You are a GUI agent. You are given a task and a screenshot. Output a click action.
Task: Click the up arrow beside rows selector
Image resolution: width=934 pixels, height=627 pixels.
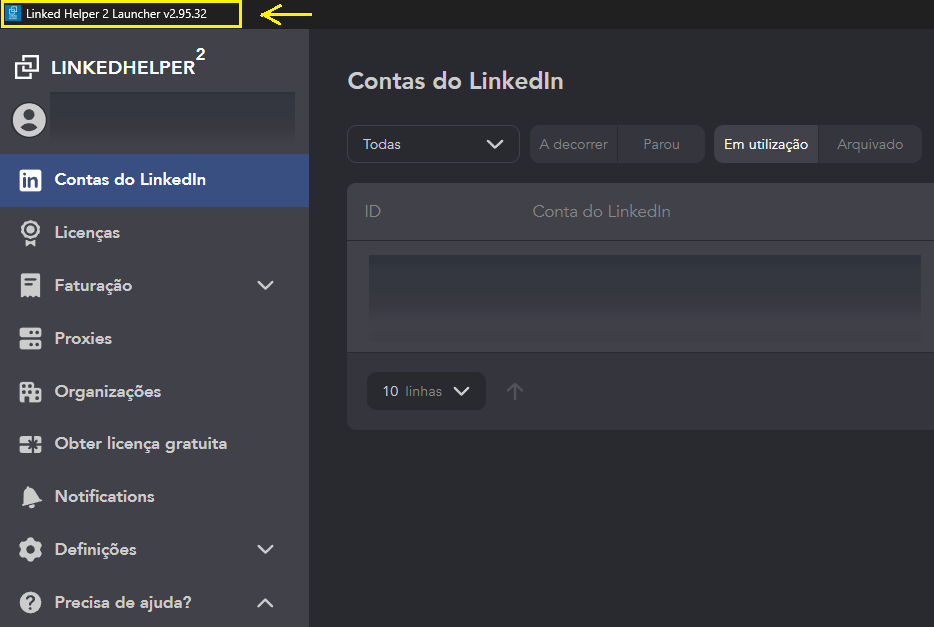pyautogui.click(x=515, y=391)
